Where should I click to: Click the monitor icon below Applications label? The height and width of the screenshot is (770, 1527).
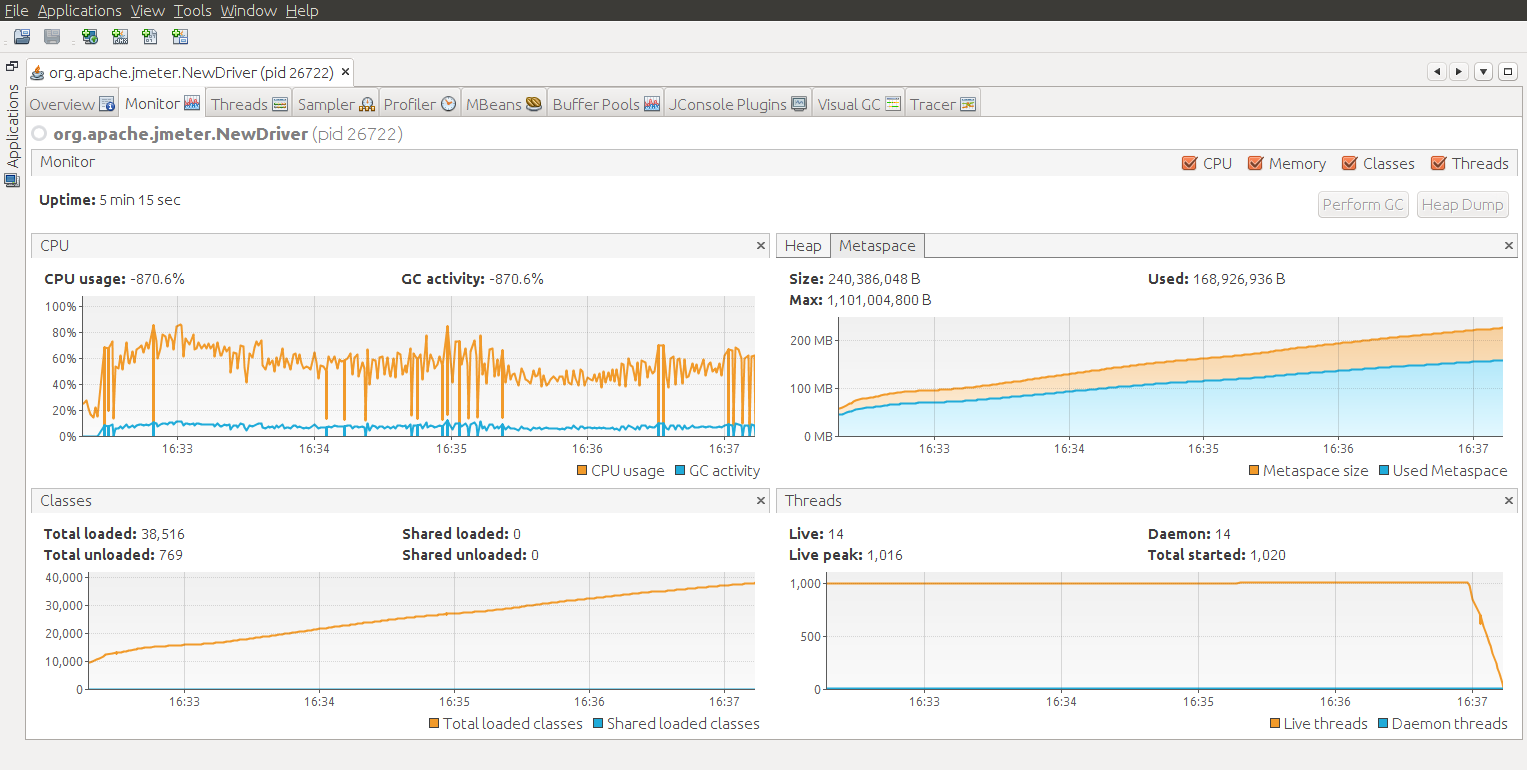tap(11, 180)
